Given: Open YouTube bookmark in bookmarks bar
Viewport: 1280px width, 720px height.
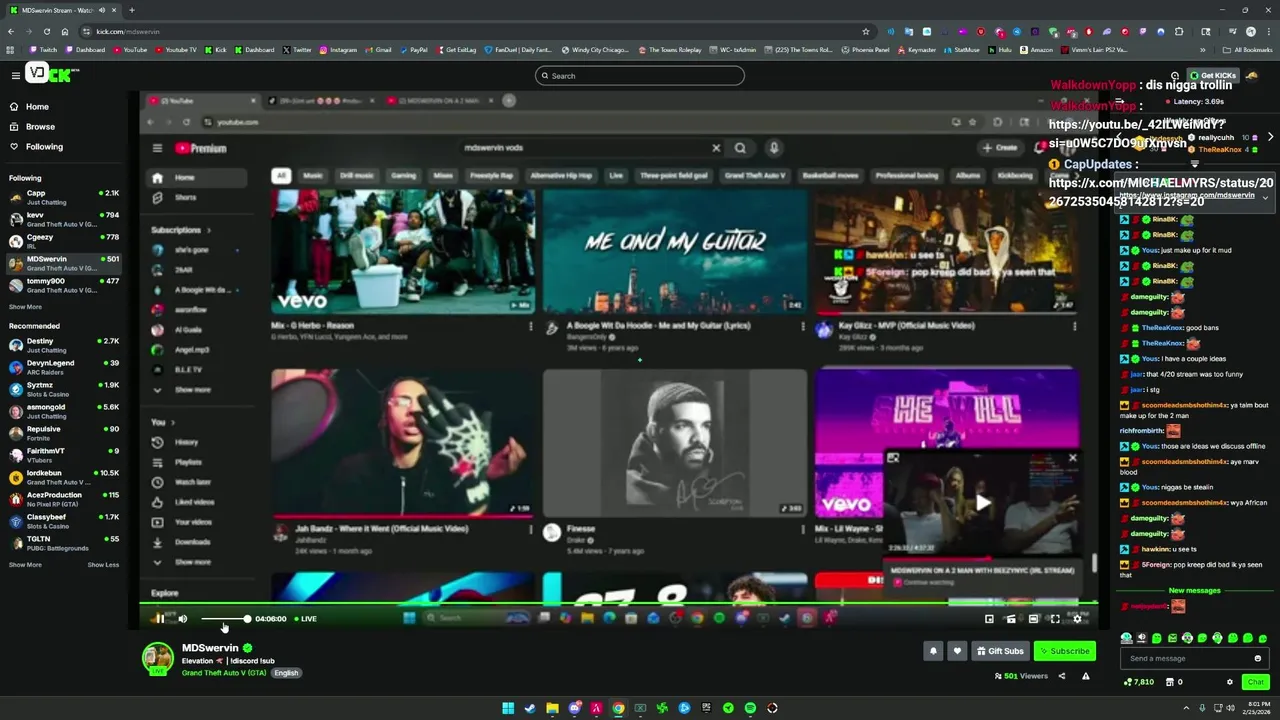Looking at the screenshot, I should 129,50.
